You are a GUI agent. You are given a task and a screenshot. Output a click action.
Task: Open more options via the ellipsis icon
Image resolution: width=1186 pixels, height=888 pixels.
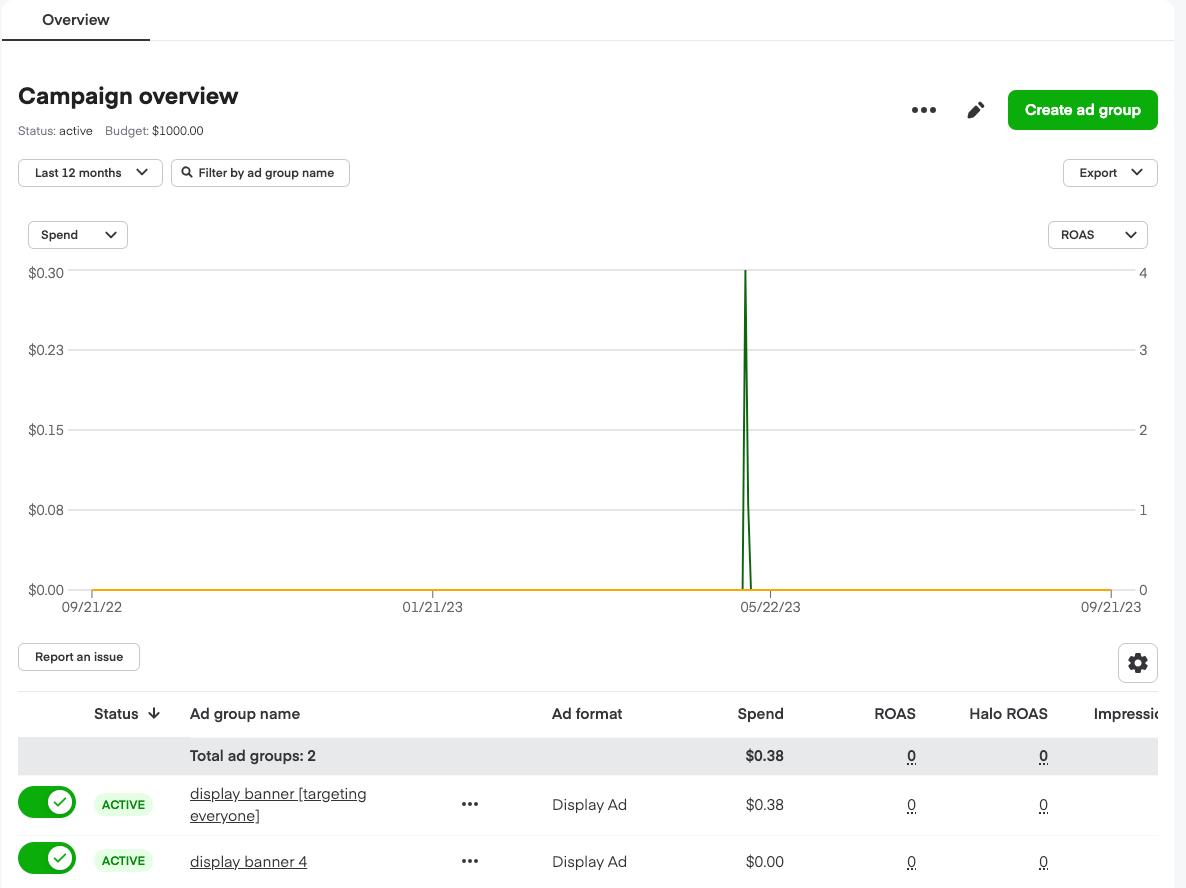click(923, 110)
